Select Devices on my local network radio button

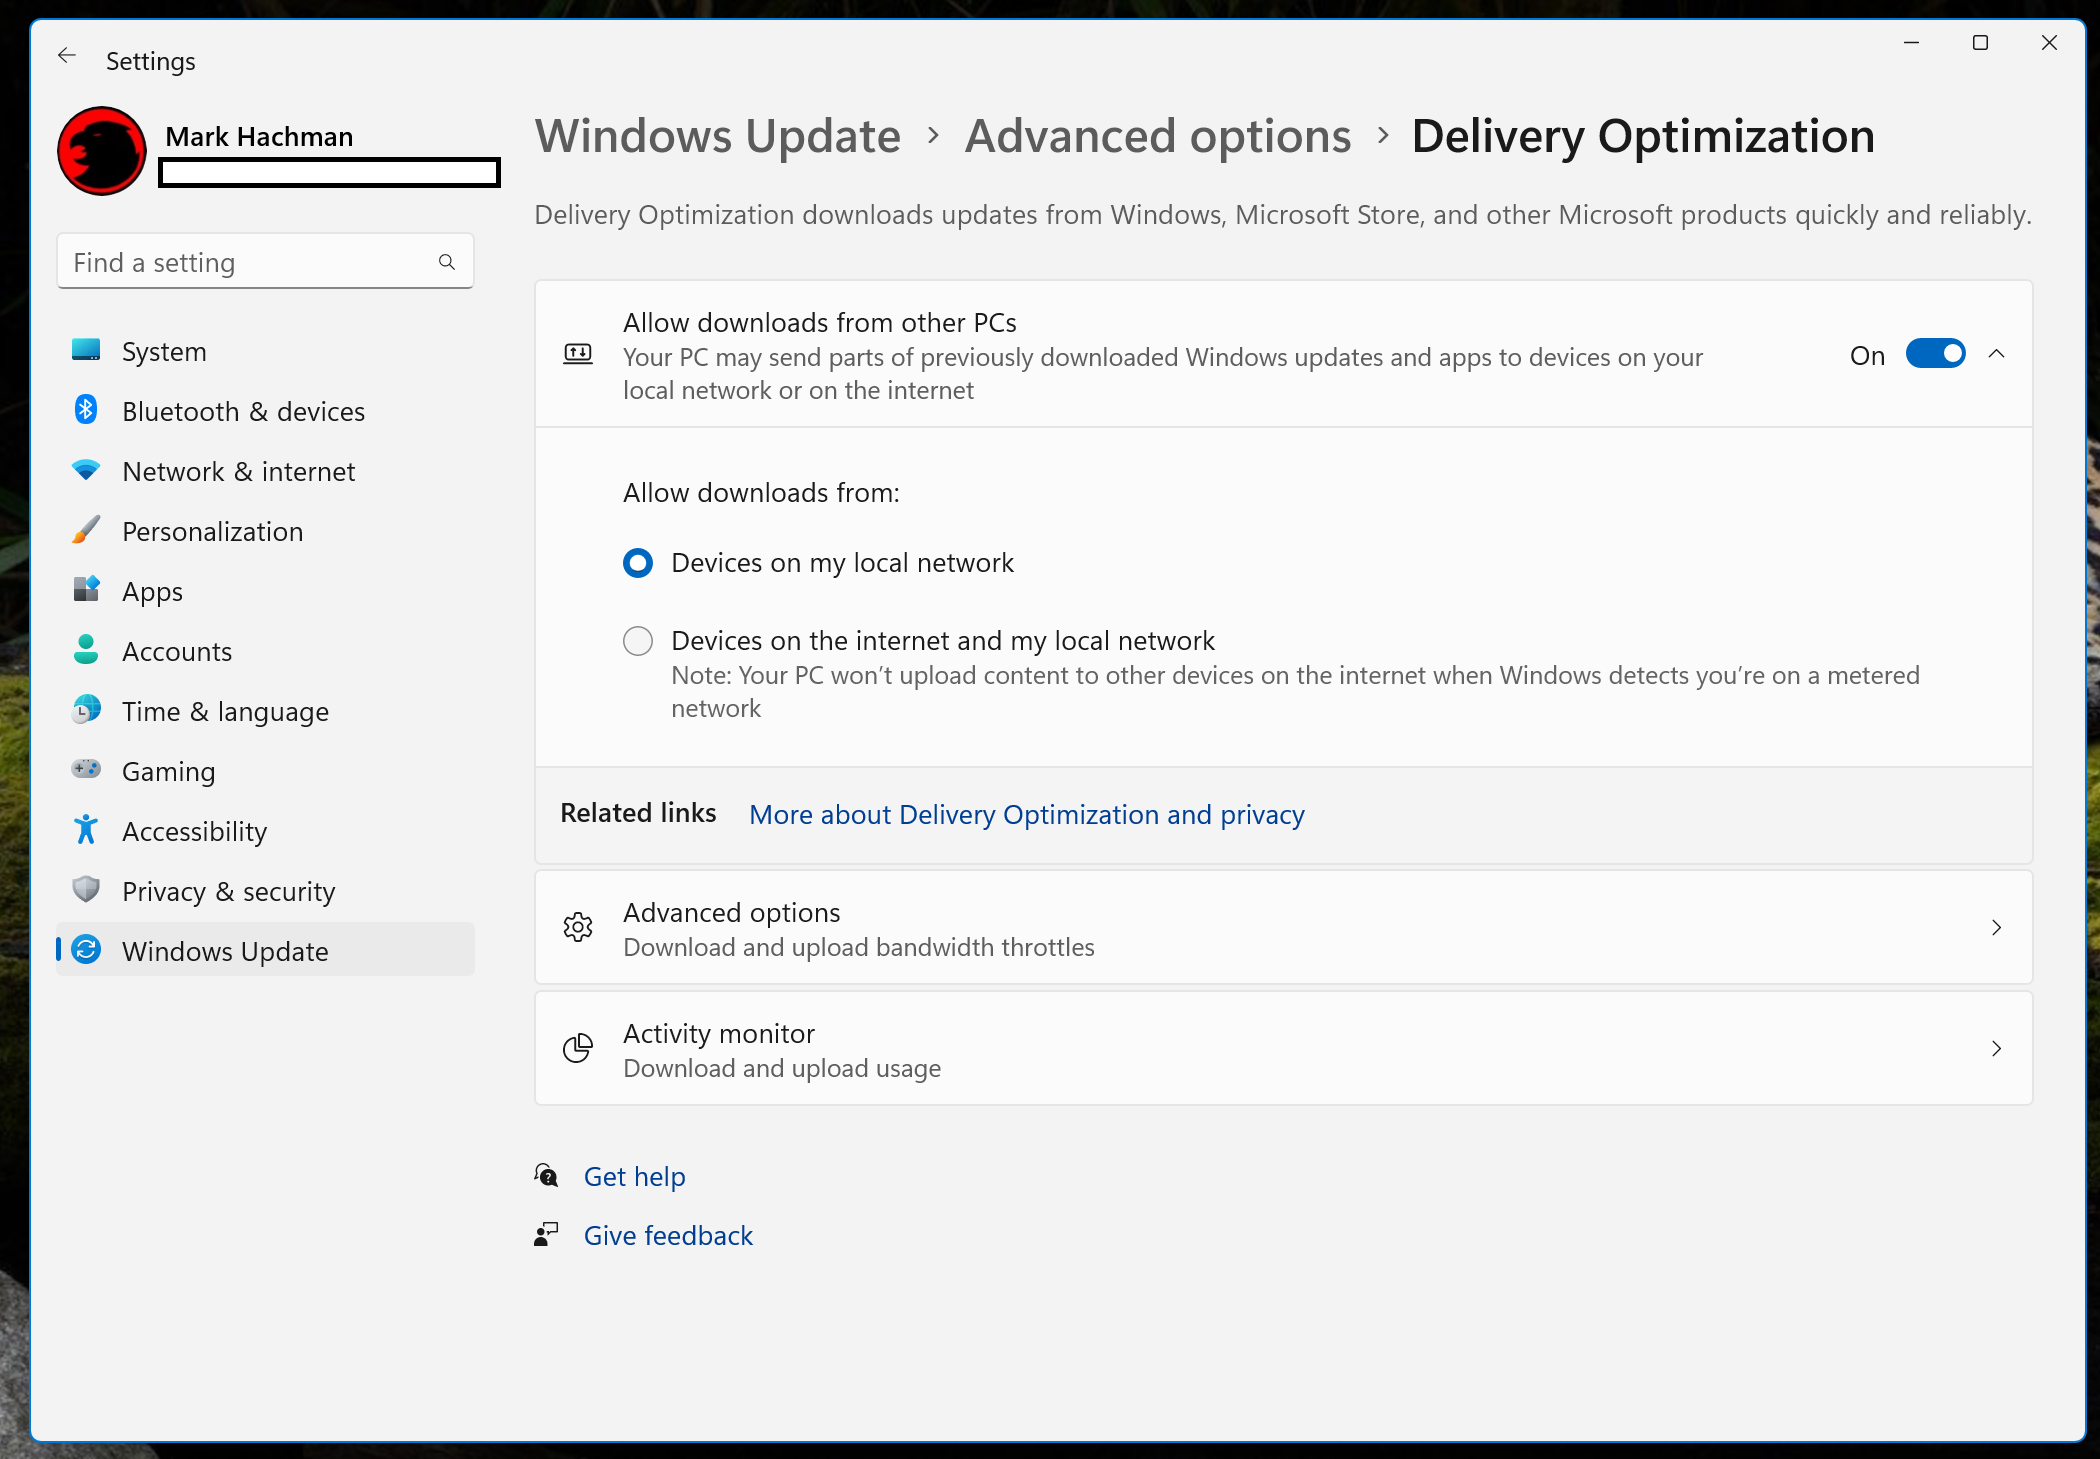[638, 562]
